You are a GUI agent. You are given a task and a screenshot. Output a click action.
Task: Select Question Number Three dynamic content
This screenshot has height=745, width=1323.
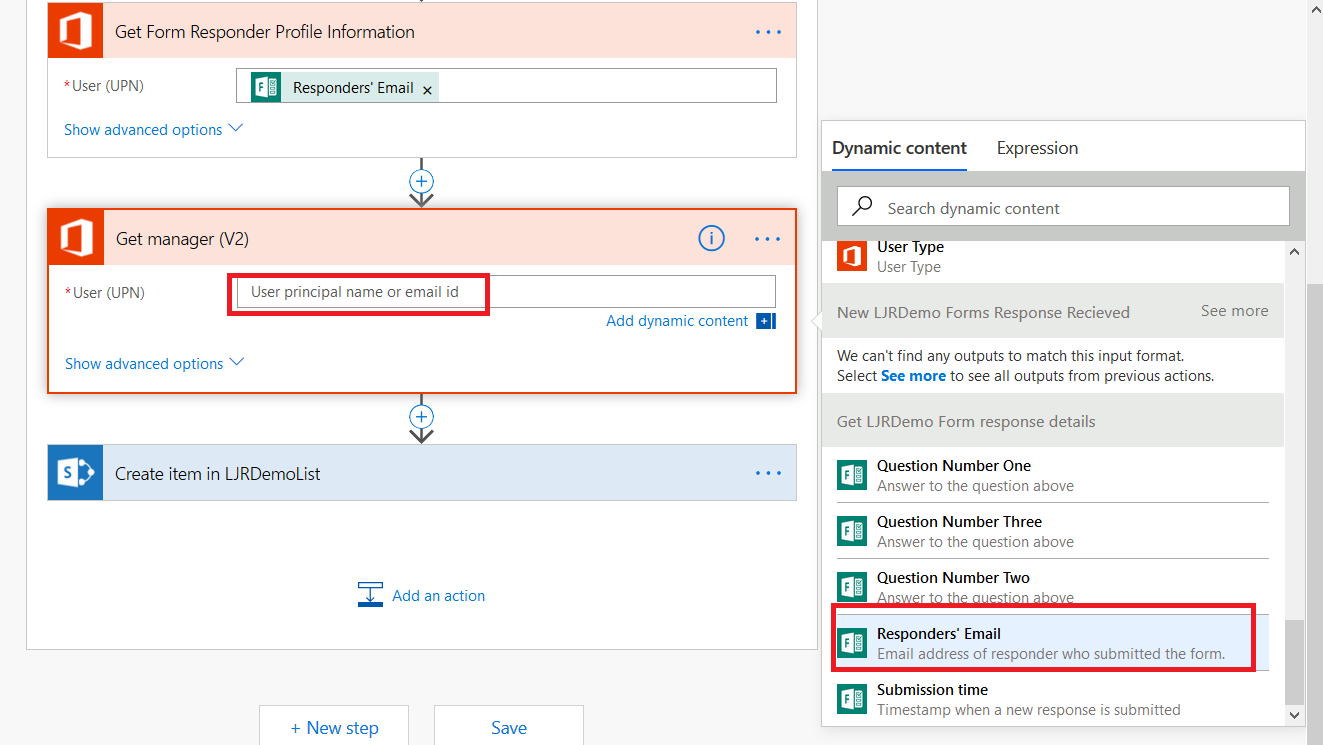point(1052,531)
